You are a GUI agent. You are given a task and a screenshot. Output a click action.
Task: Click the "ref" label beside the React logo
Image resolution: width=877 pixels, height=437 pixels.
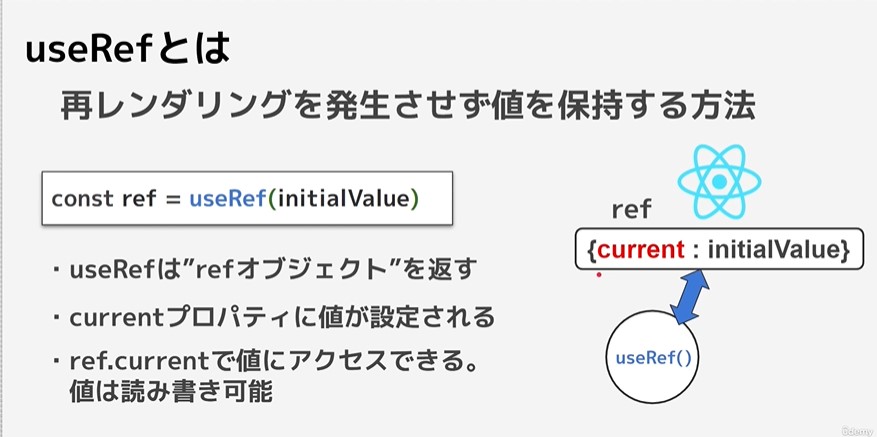click(x=631, y=210)
